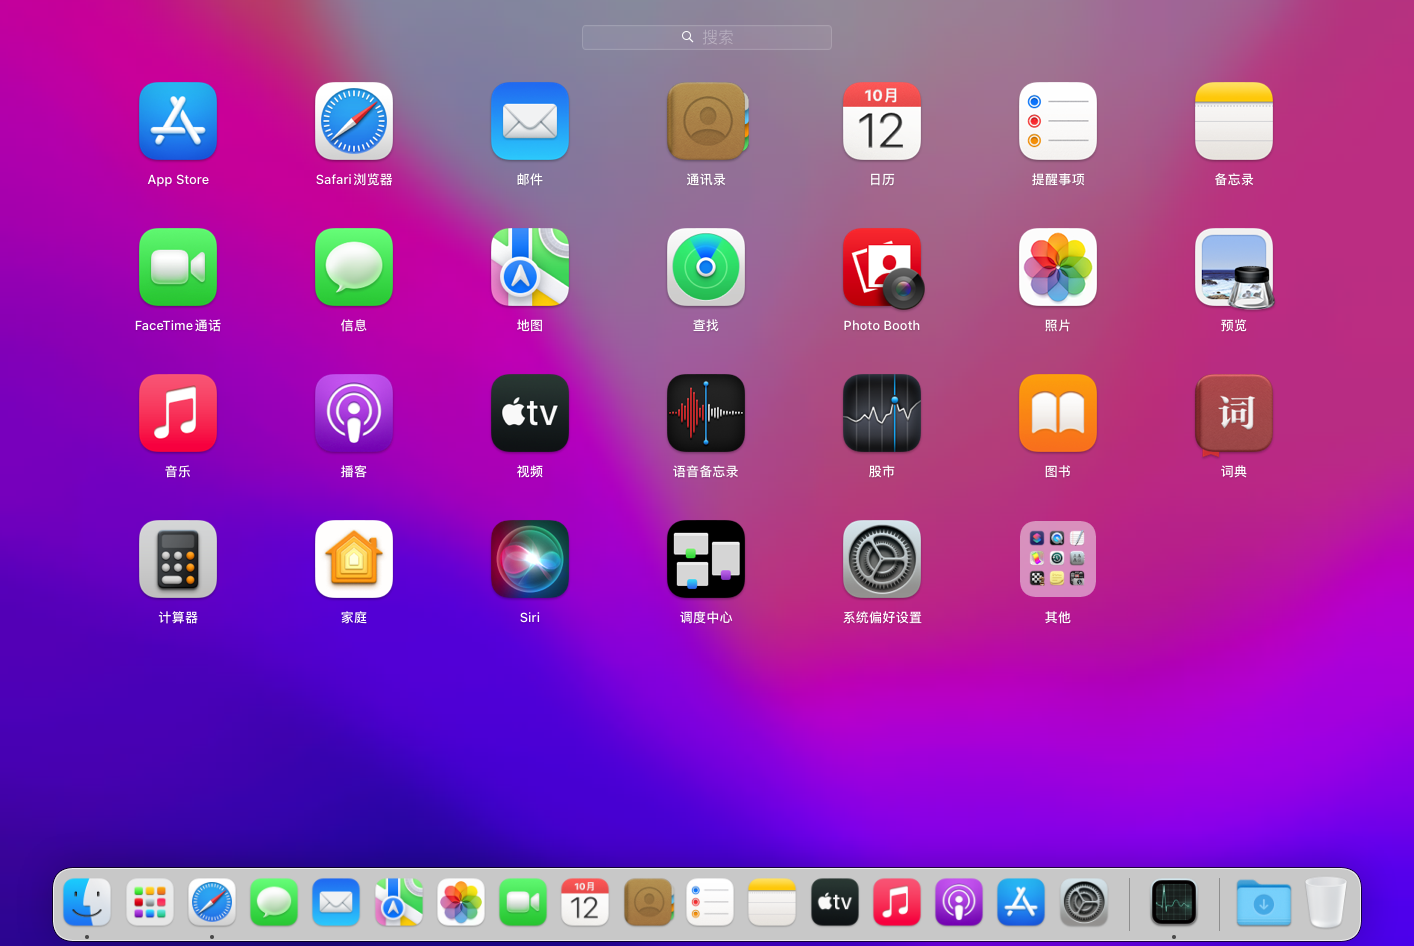Open 语音备忘录 to record audio
The height and width of the screenshot is (946, 1414).
706,413
